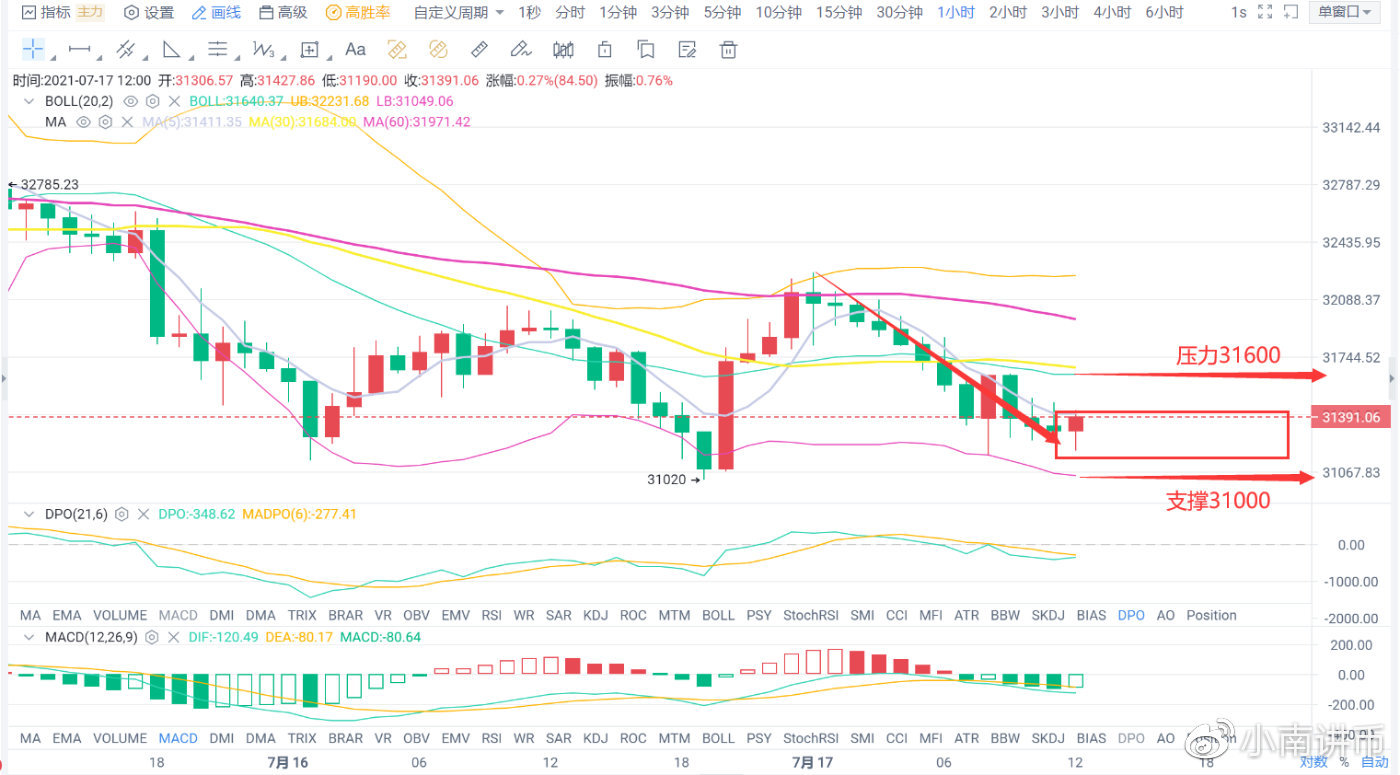The height and width of the screenshot is (775, 1400).
Task: Enter fullscreen chart mode
Action: tap(1265, 13)
